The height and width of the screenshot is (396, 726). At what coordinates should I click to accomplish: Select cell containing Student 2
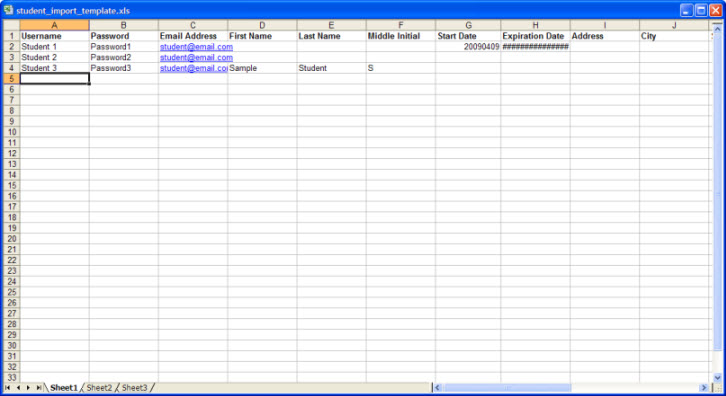54,57
